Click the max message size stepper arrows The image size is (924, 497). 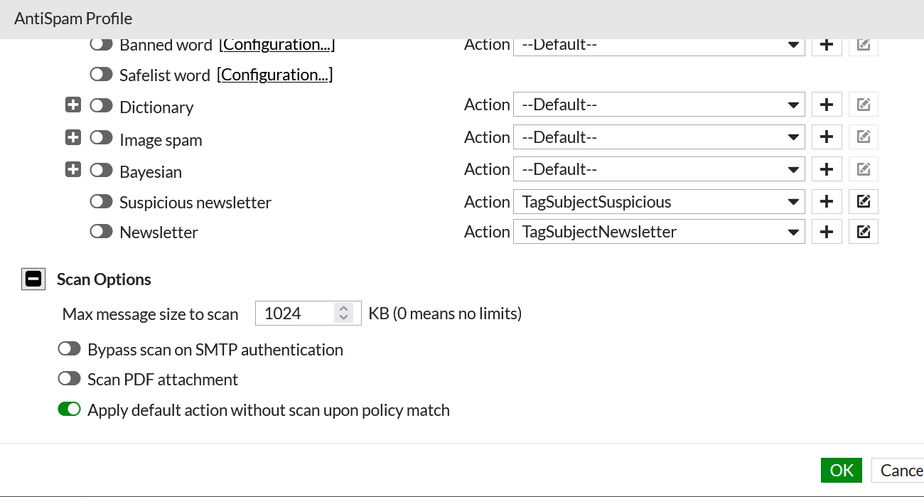[x=344, y=313]
